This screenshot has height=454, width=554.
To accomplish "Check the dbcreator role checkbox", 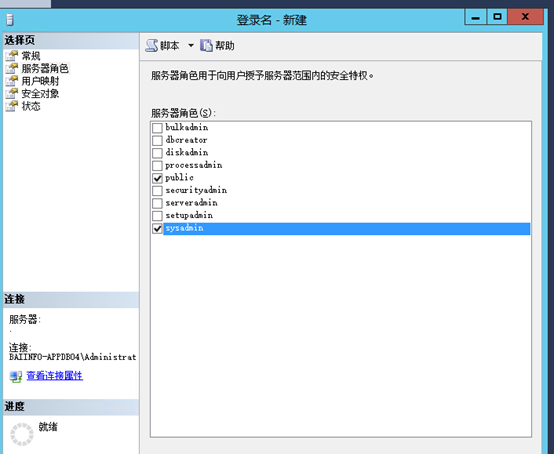I will tap(157, 140).
